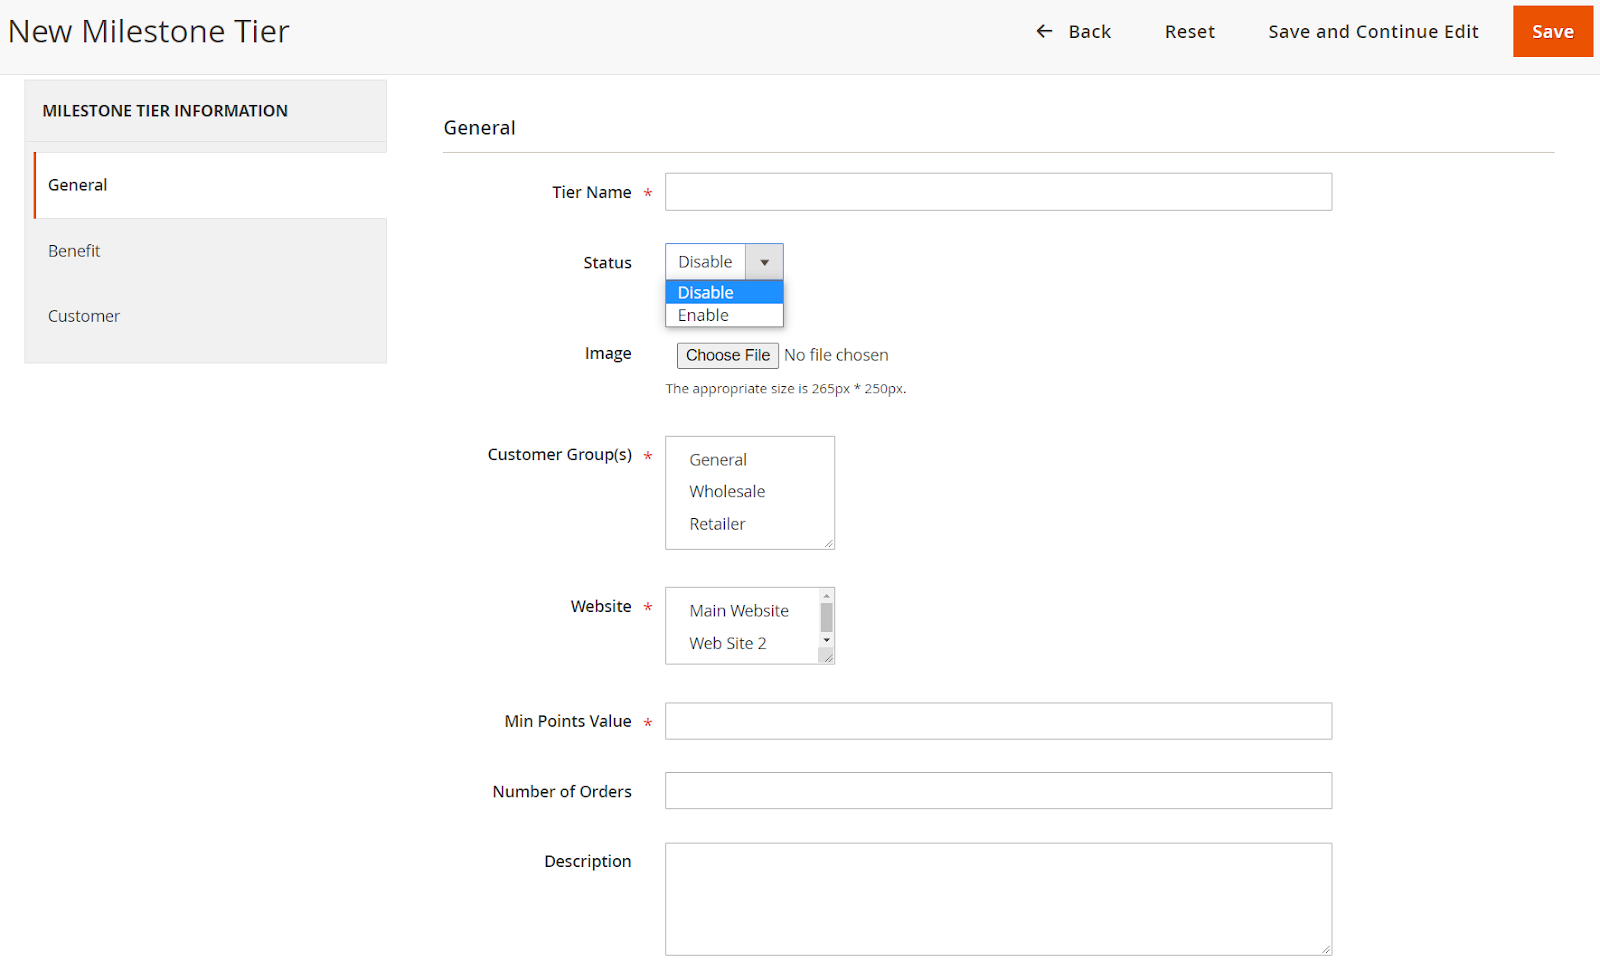Viewport: 1600px width, 962px height.
Task: Select Main Website in Website list
Action: (x=739, y=611)
